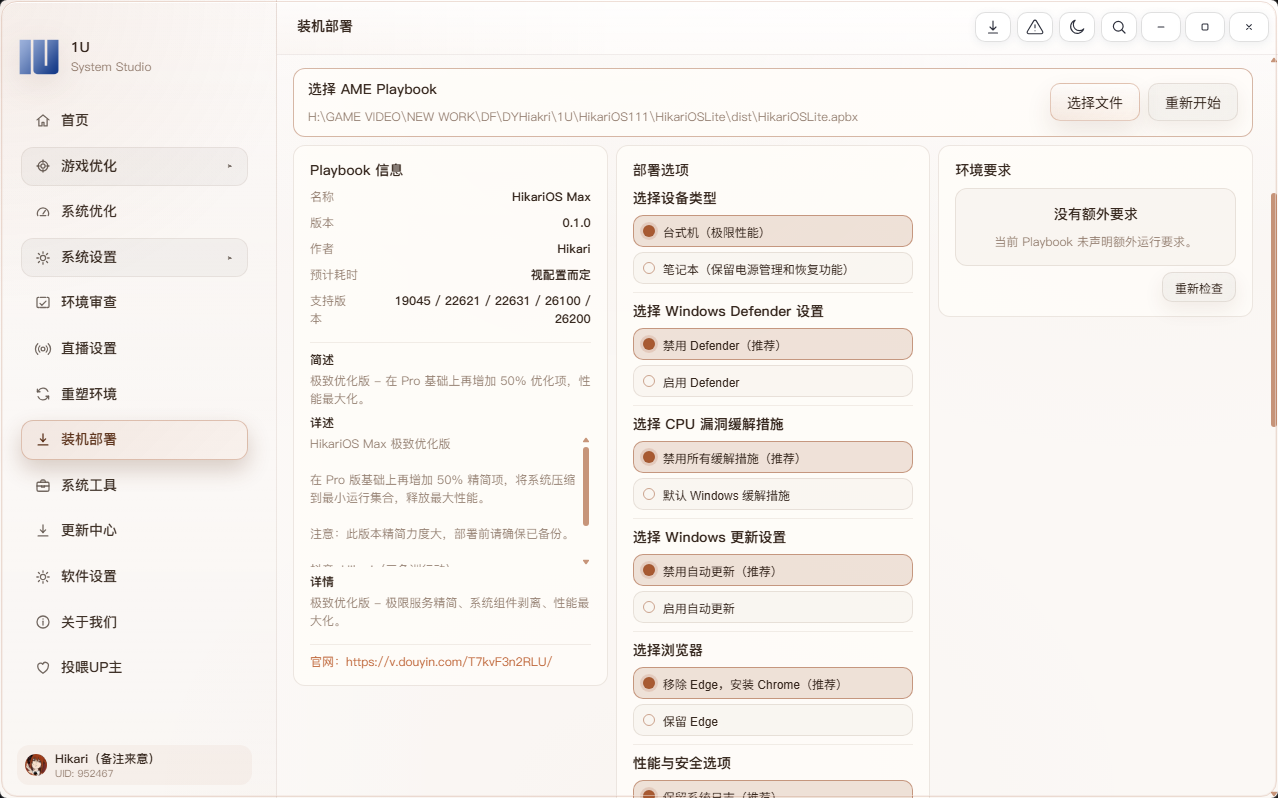Click the main page vertical scrollbar
The image size is (1278, 798).
coord(1273,310)
